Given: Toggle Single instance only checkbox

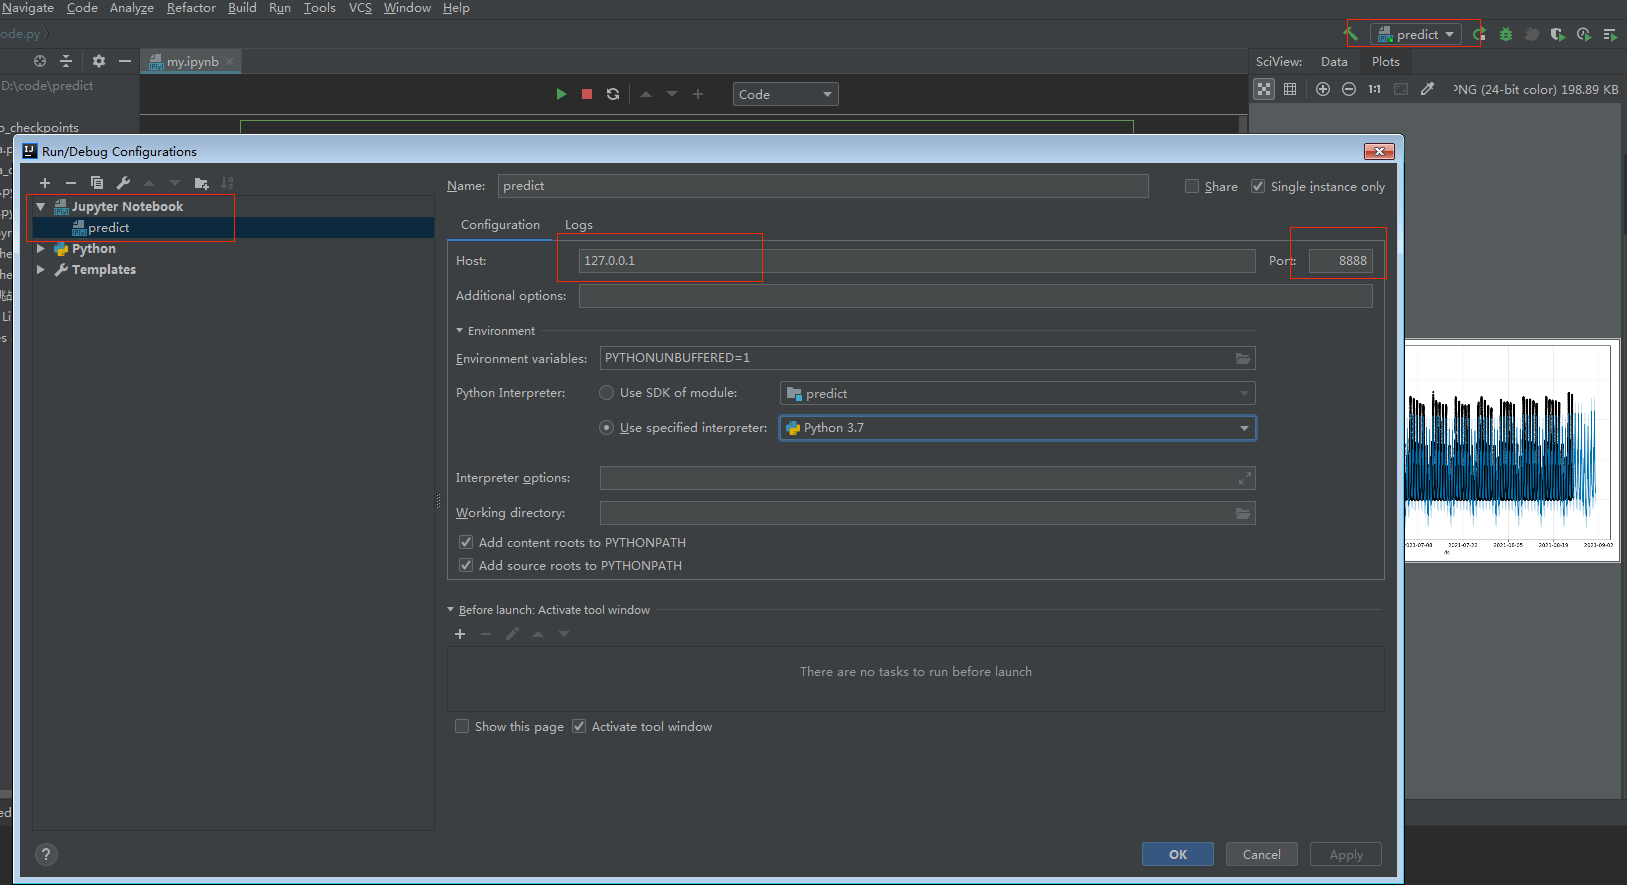Looking at the screenshot, I should pyautogui.click(x=1258, y=186).
